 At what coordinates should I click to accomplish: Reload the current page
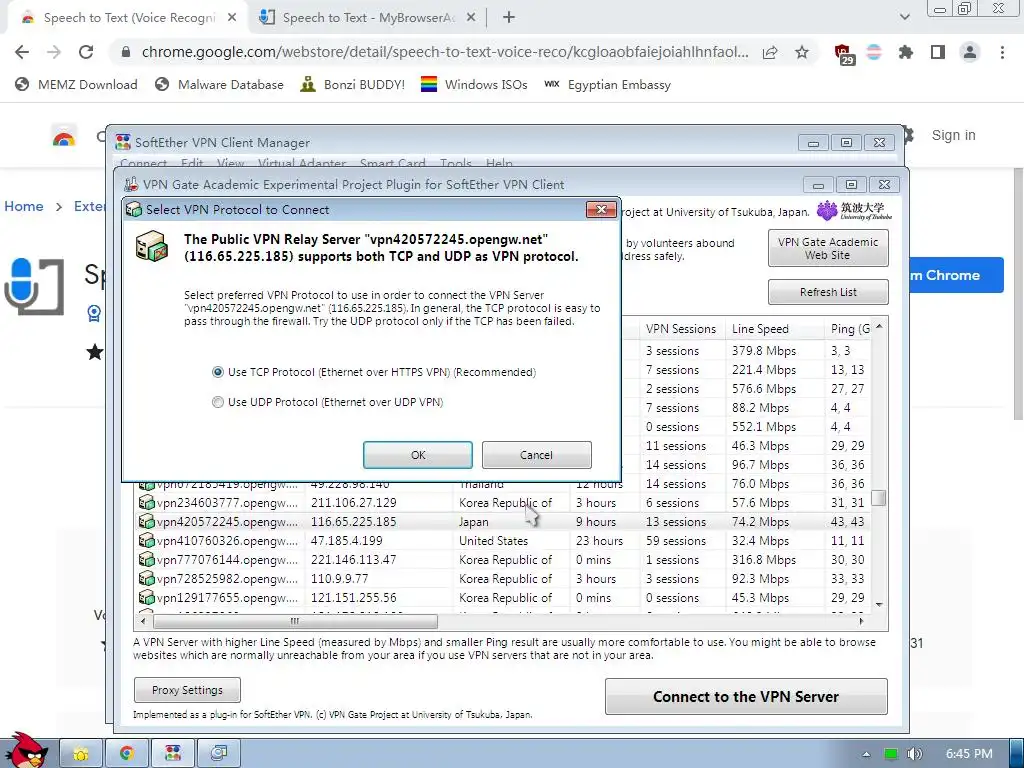(86, 52)
